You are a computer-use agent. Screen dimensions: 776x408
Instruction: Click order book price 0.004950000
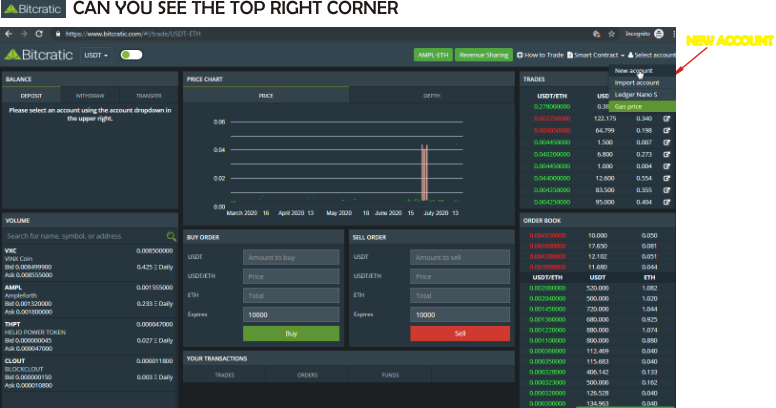coord(547,236)
